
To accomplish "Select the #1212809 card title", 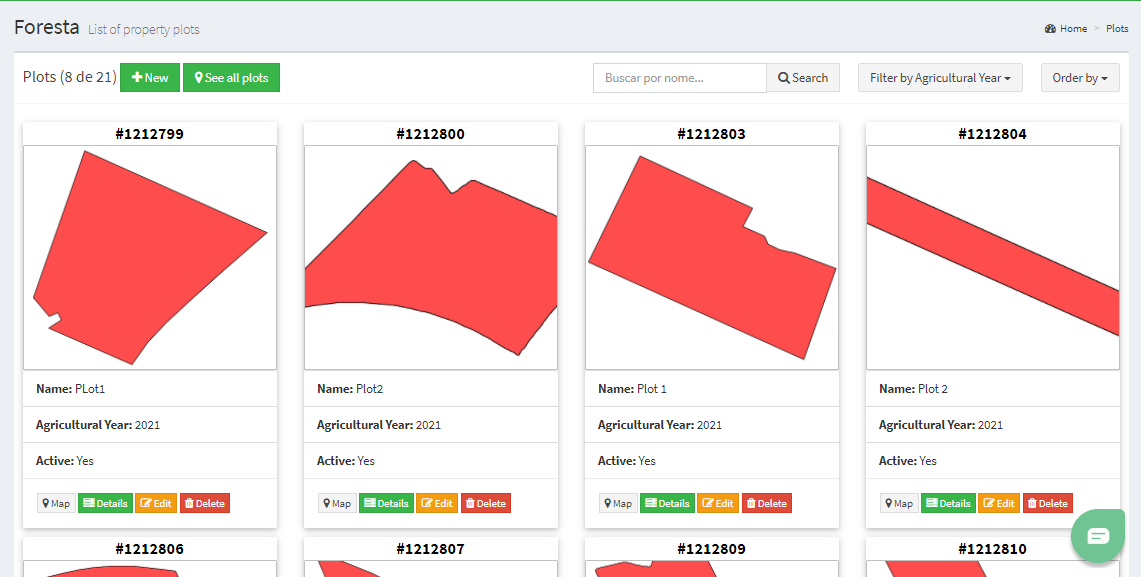I will pyautogui.click(x=712, y=549).
